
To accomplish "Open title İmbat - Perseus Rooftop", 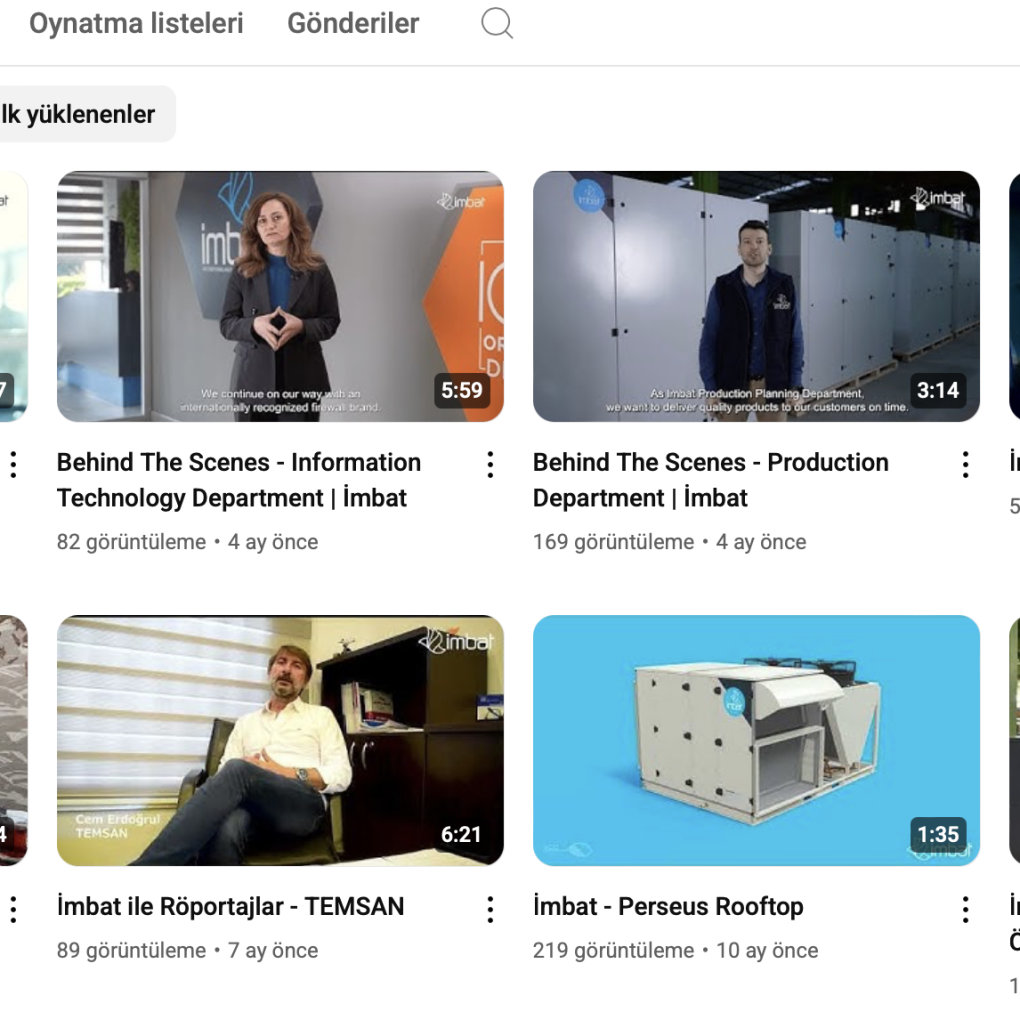I will tap(668, 906).
